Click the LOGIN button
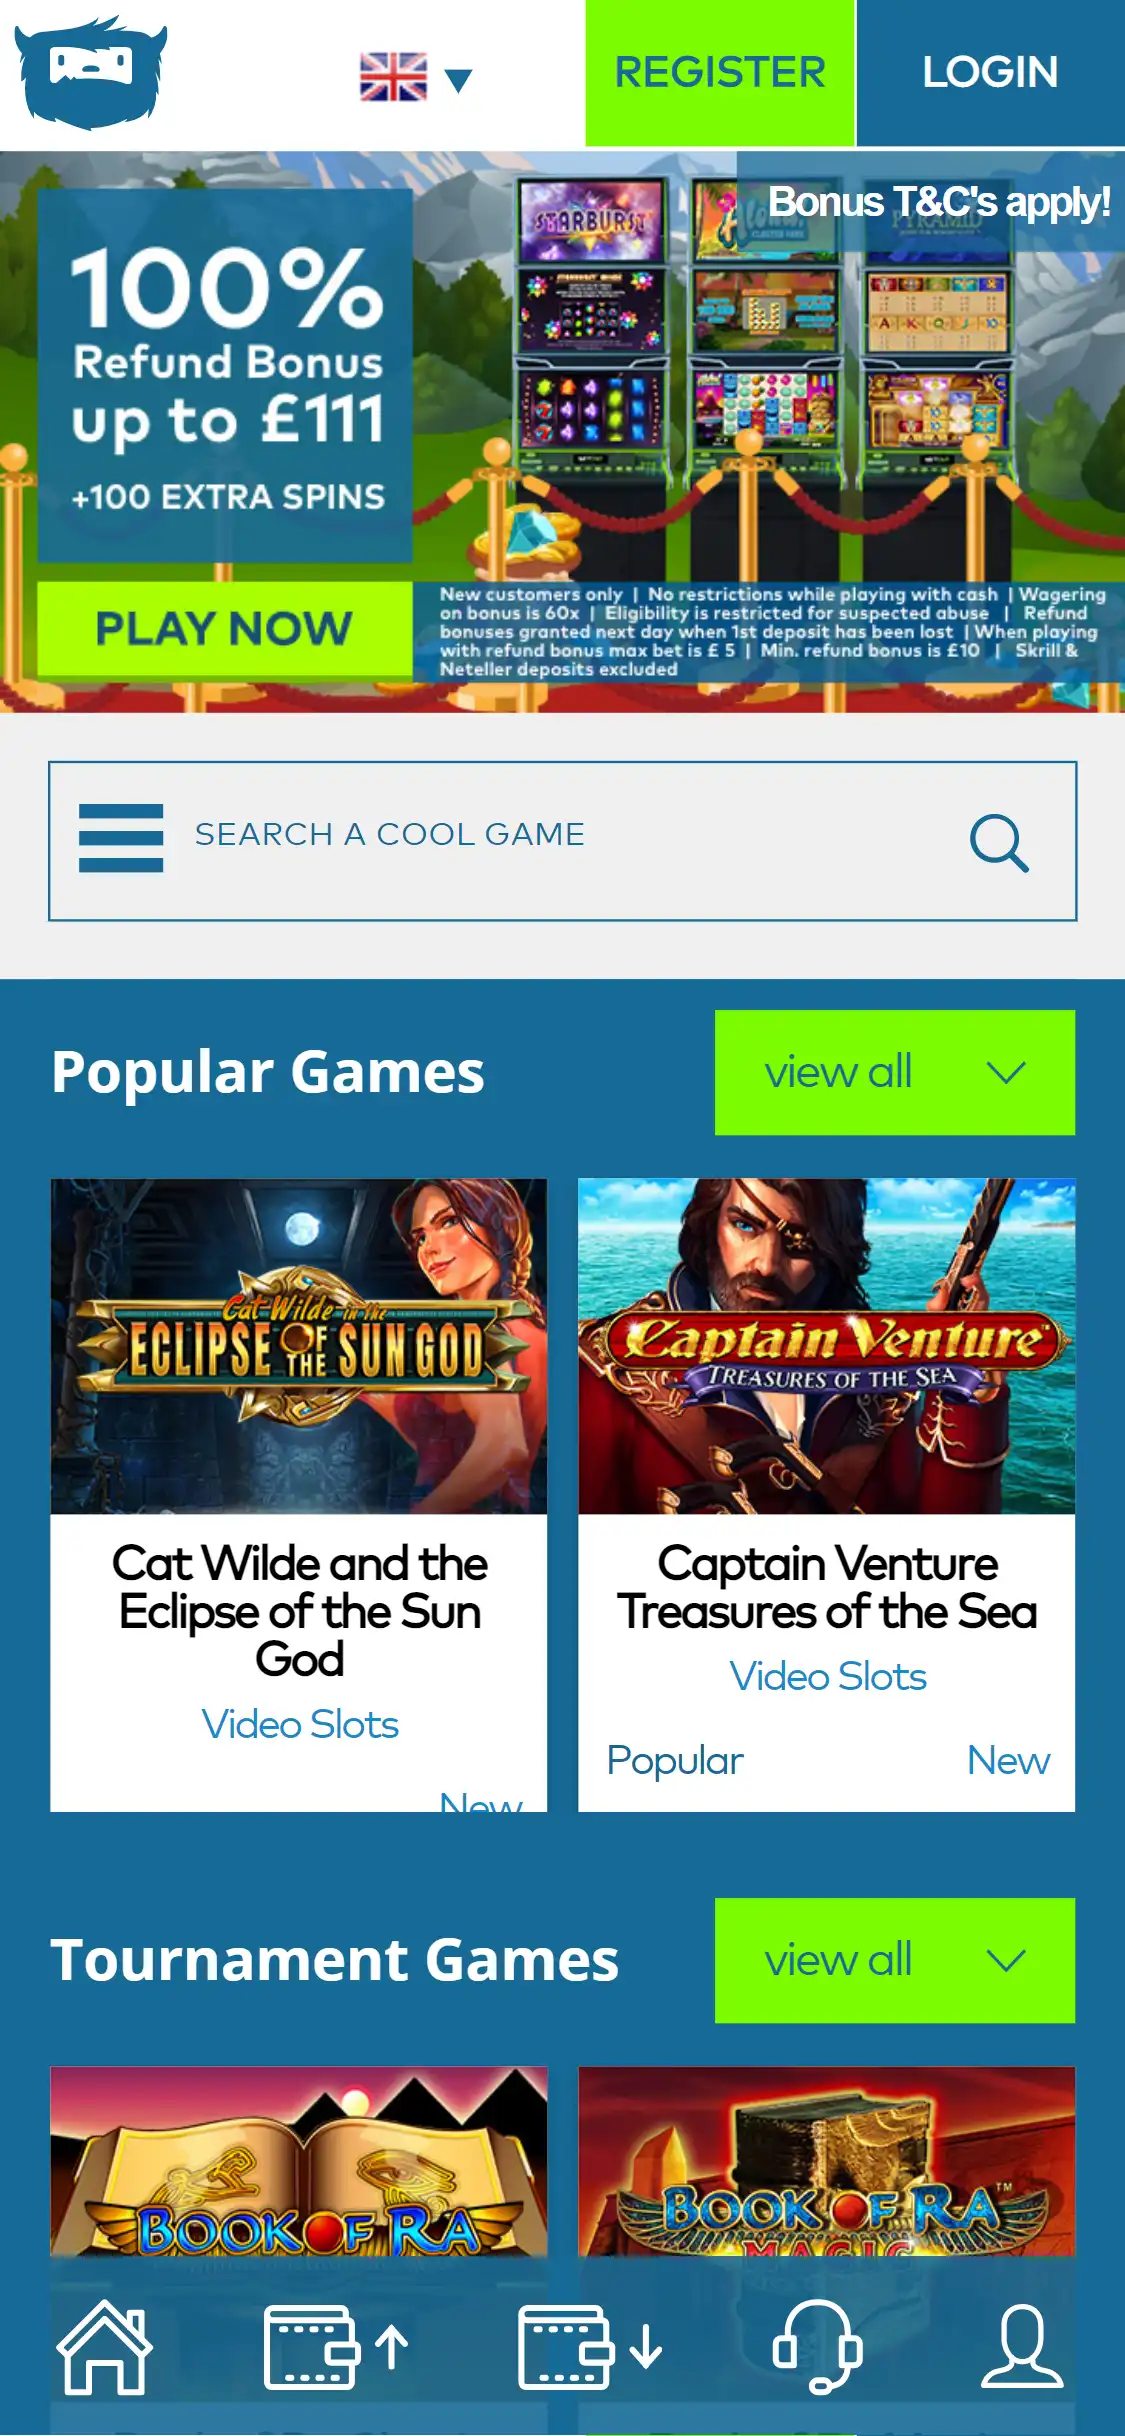The height and width of the screenshot is (2436, 1125). pos(991,73)
